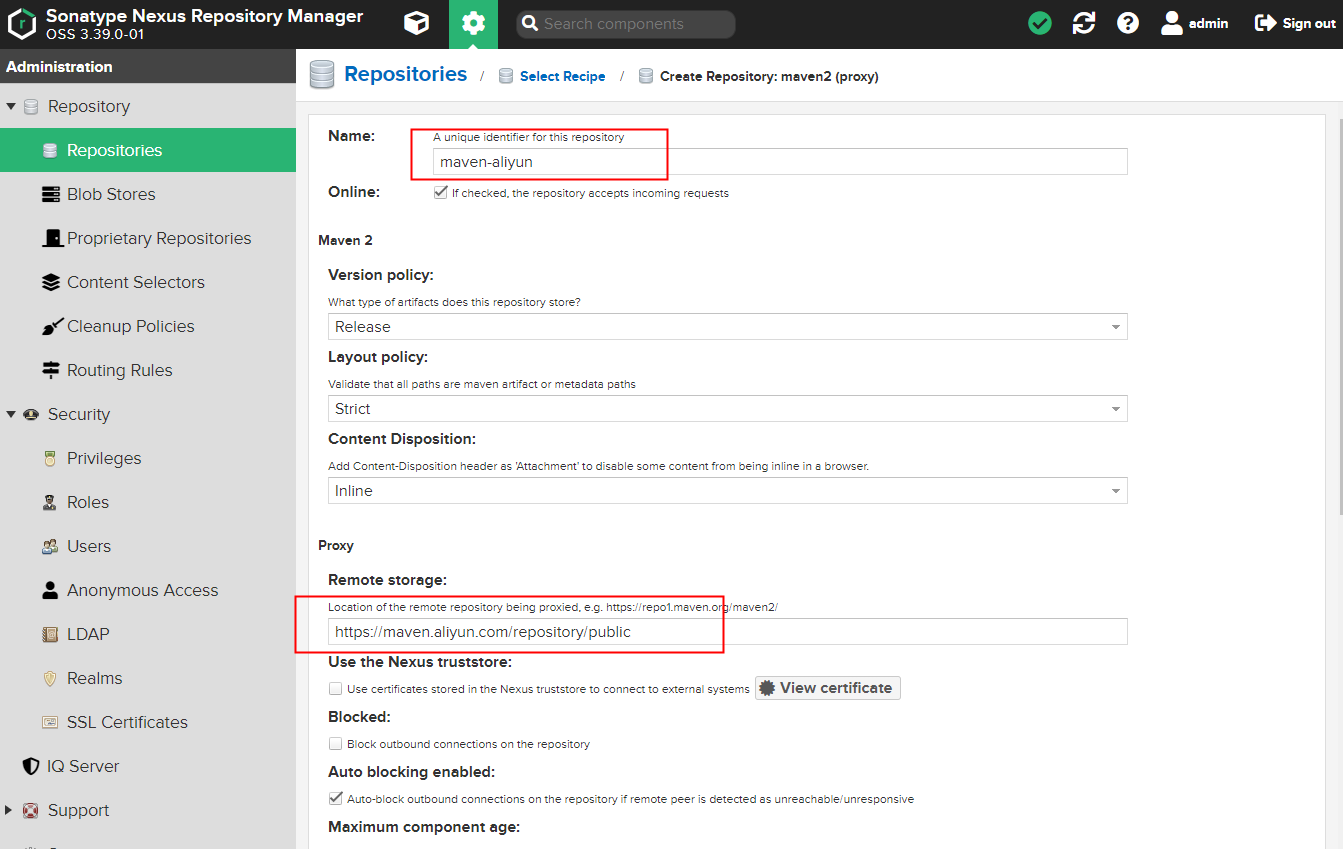
Task: Open Blob Stores menu entry
Action: pos(148,194)
